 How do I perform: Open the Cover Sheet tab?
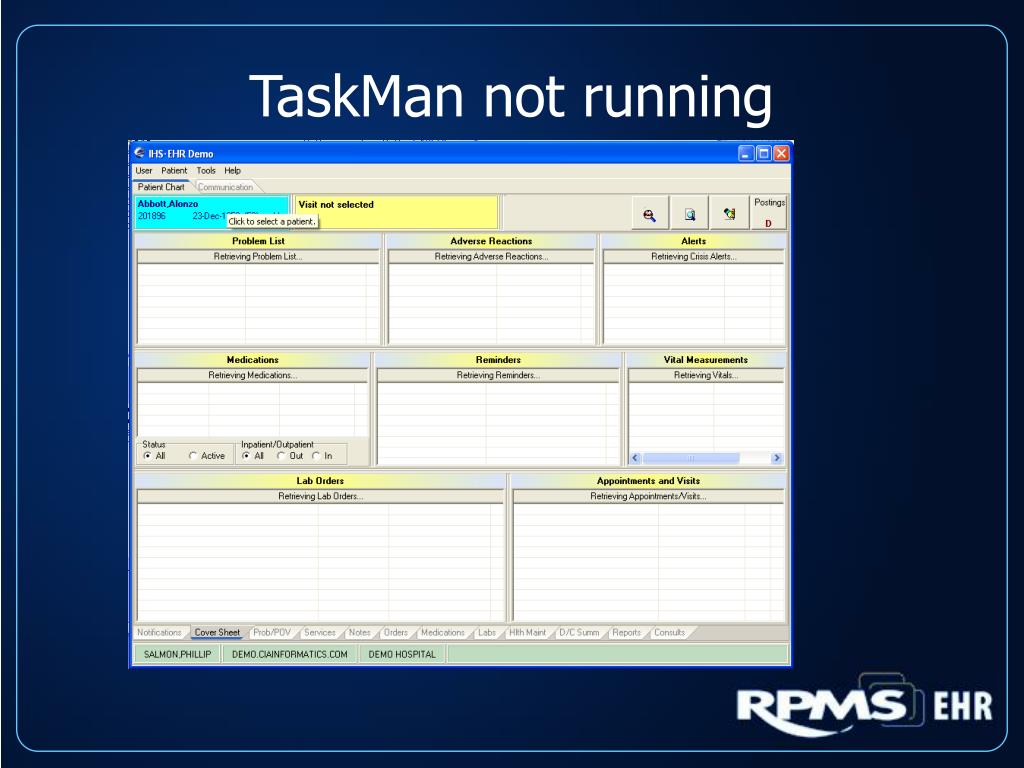(x=217, y=632)
